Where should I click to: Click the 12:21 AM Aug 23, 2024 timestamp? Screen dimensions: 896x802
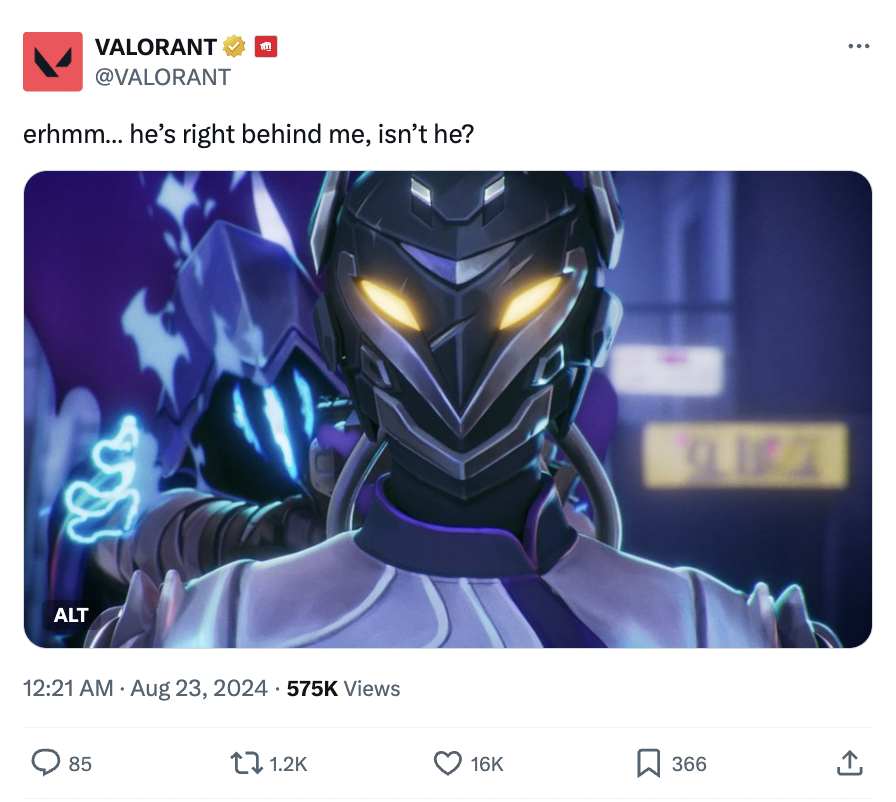click(145, 688)
